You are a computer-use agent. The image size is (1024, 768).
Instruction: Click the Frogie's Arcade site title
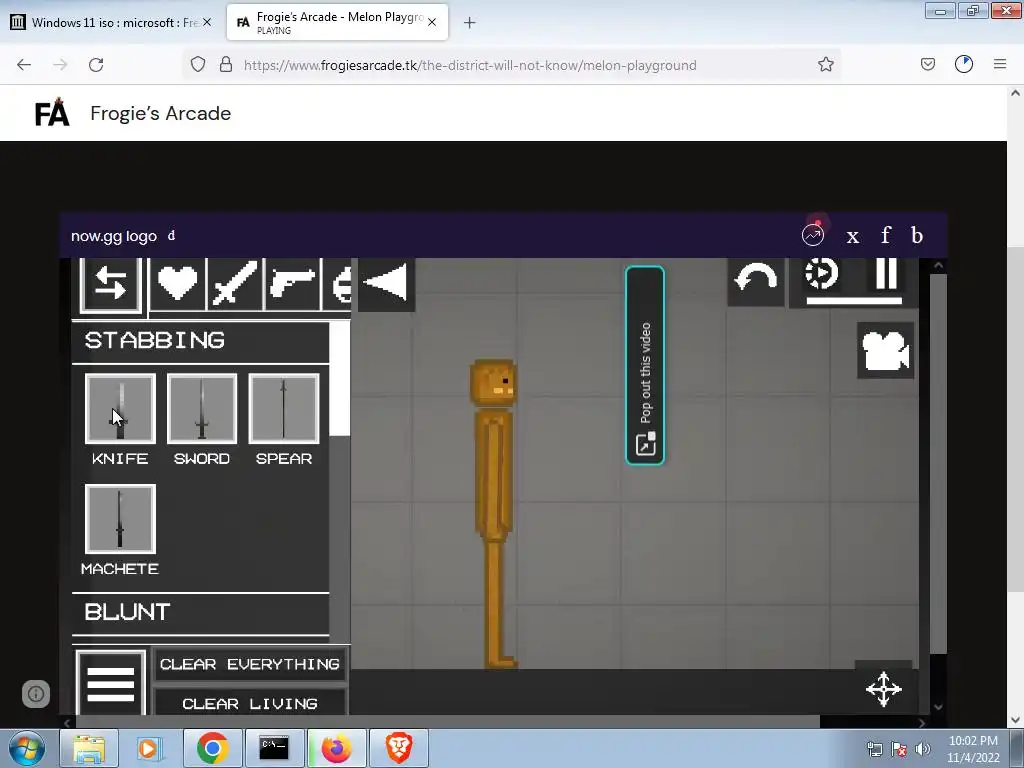pos(161,114)
